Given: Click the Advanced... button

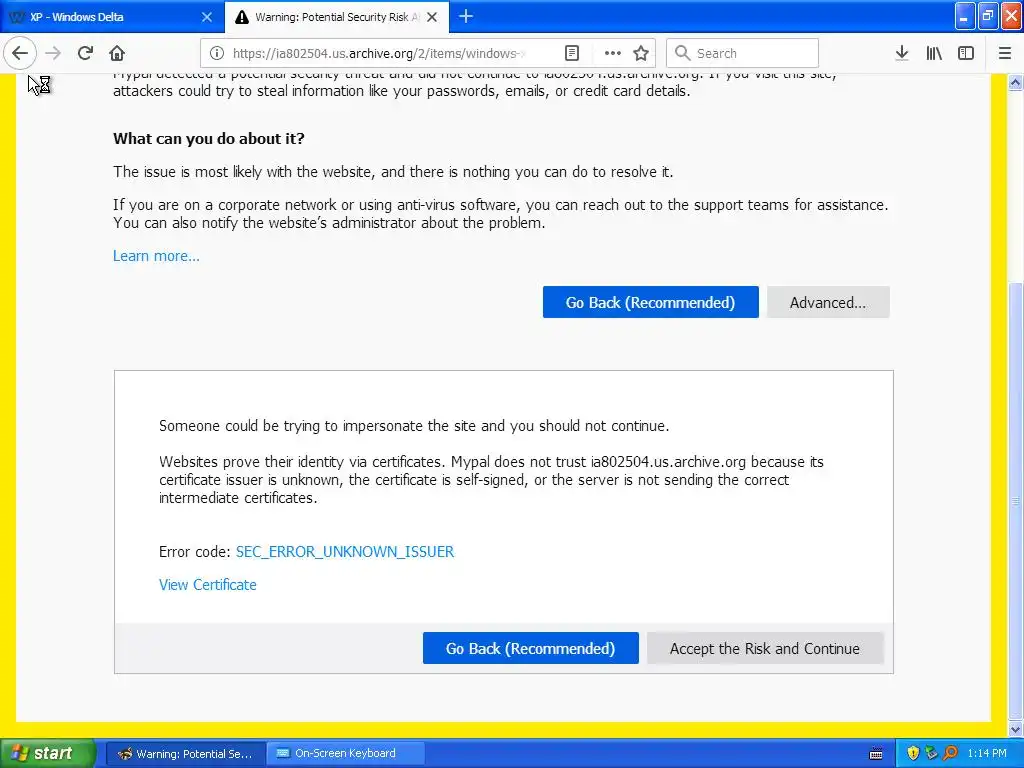Looking at the screenshot, I should click(828, 302).
